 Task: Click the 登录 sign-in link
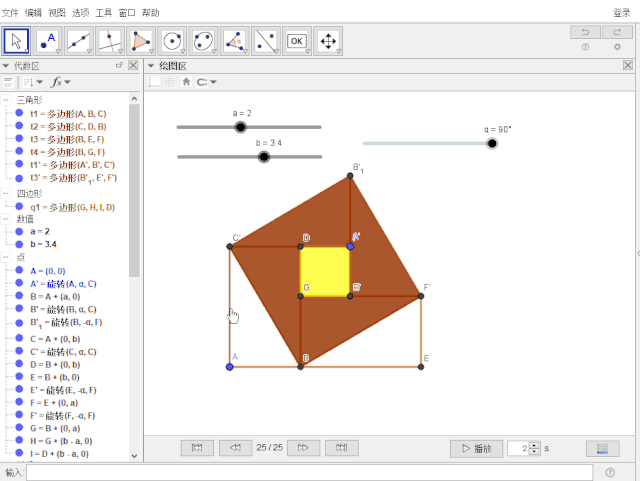point(622,13)
